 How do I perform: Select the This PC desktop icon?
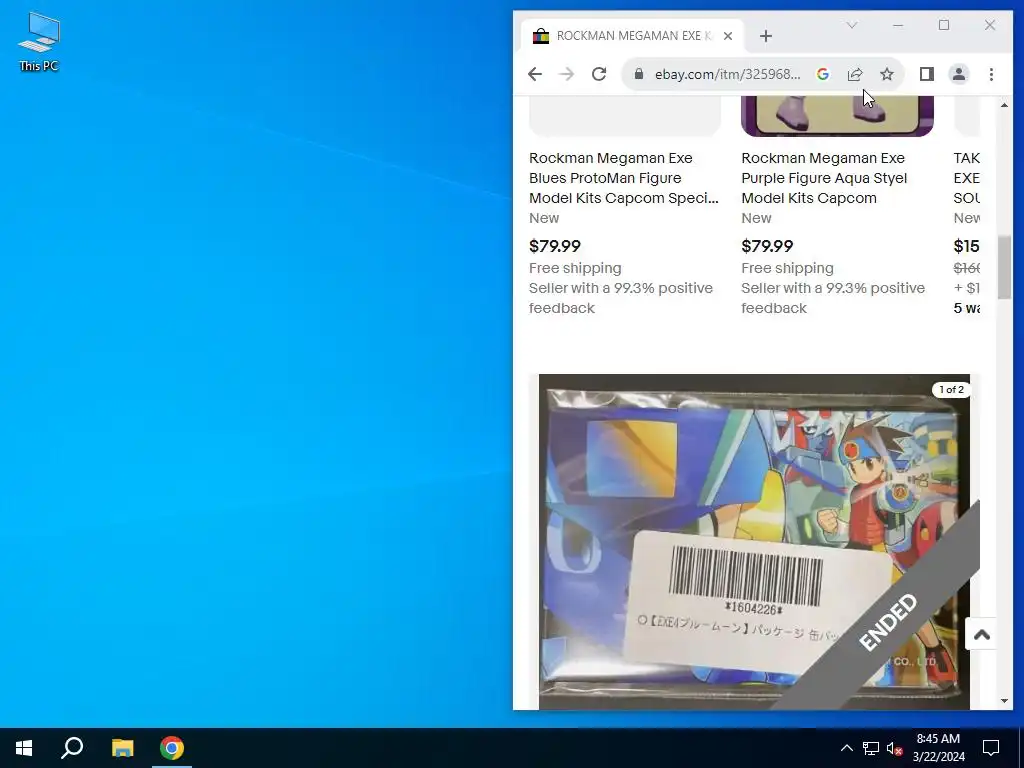(x=39, y=41)
